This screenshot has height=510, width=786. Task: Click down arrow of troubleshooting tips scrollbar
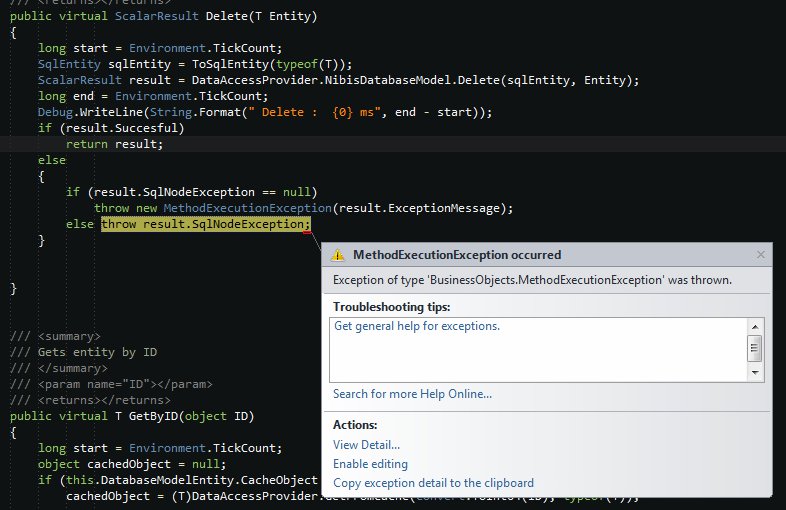(x=755, y=373)
